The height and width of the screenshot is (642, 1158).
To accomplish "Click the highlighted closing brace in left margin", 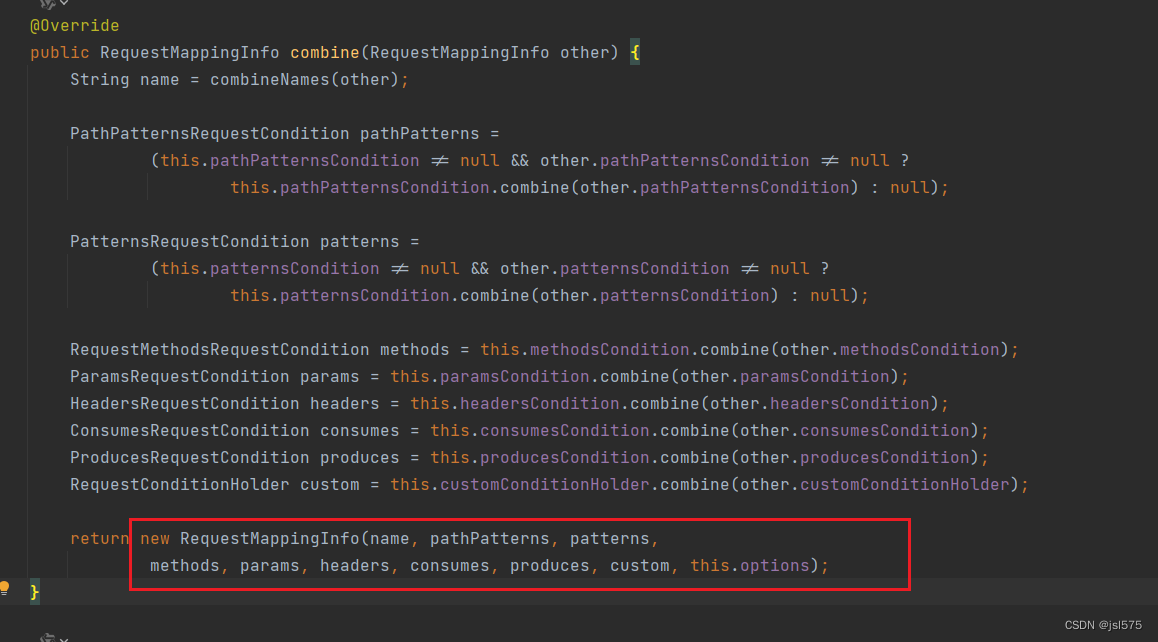I will (36, 591).
